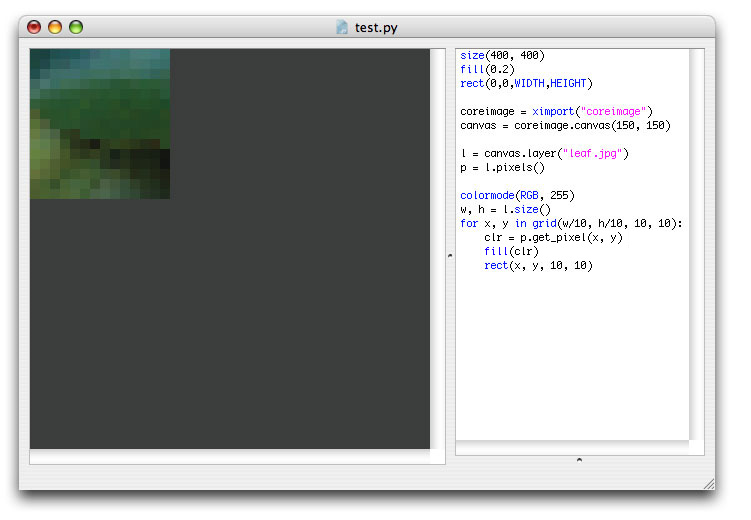Zoom the window with the green button
Image resolution: width=751 pixels, height=520 pixels.
click(76, 27)
